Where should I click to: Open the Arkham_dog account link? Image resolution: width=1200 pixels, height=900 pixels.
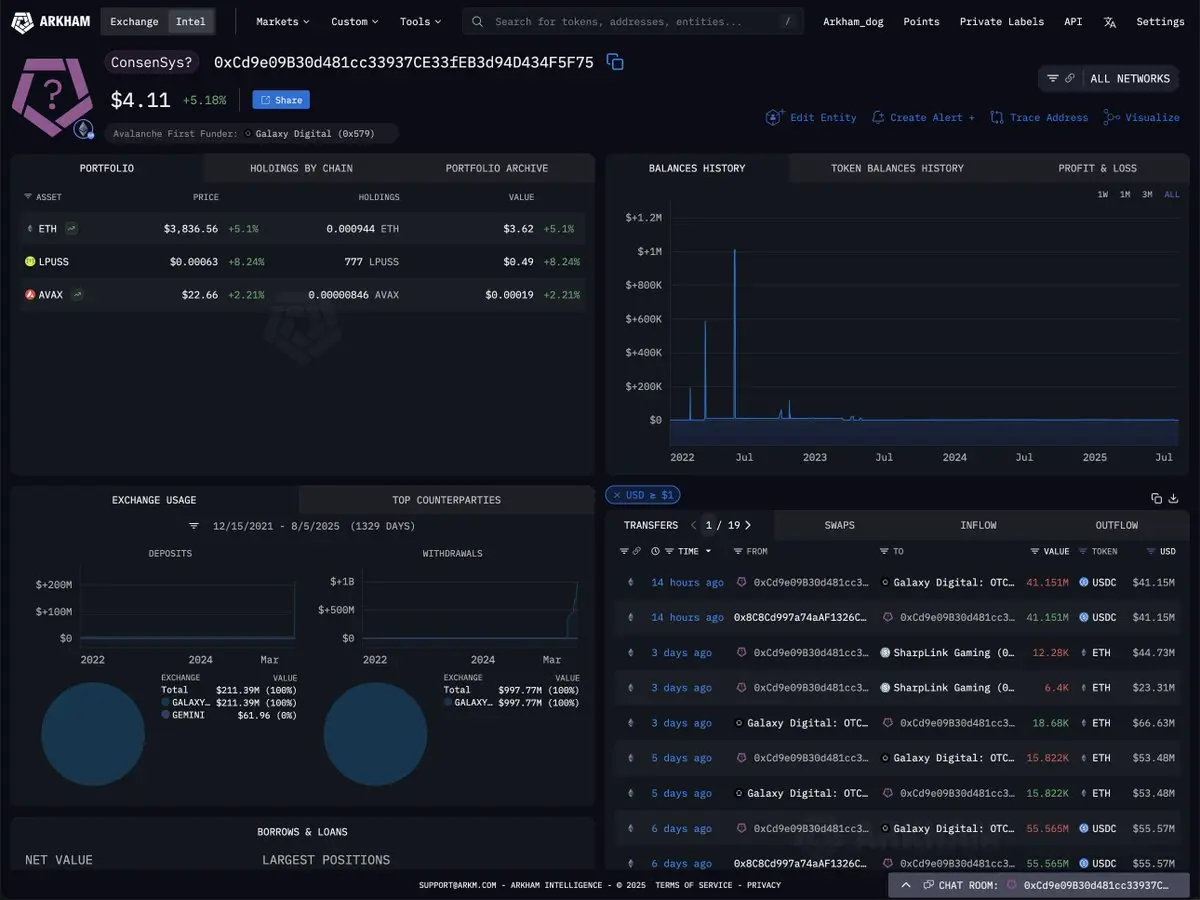click(x=853, y=21)
